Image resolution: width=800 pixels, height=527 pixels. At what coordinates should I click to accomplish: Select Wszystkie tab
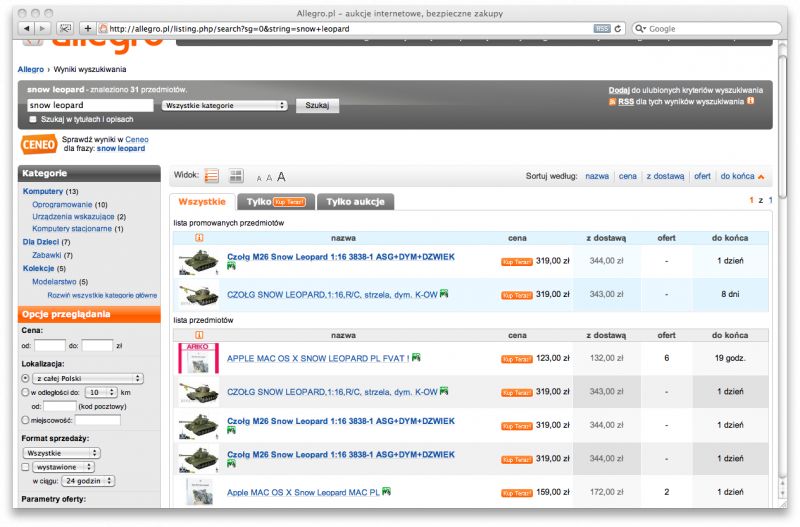202,202
